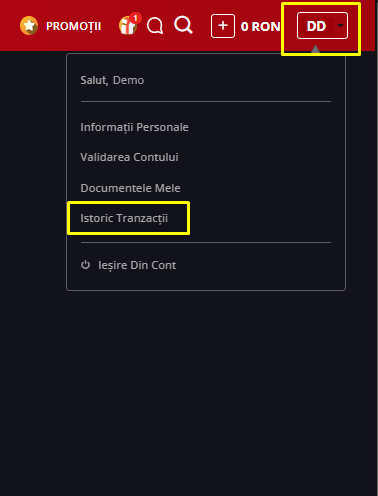The width and height of the screenshot is (378, 496).
Task: Click the gold star Promoții icon
Action: click(x=29, y=26)
